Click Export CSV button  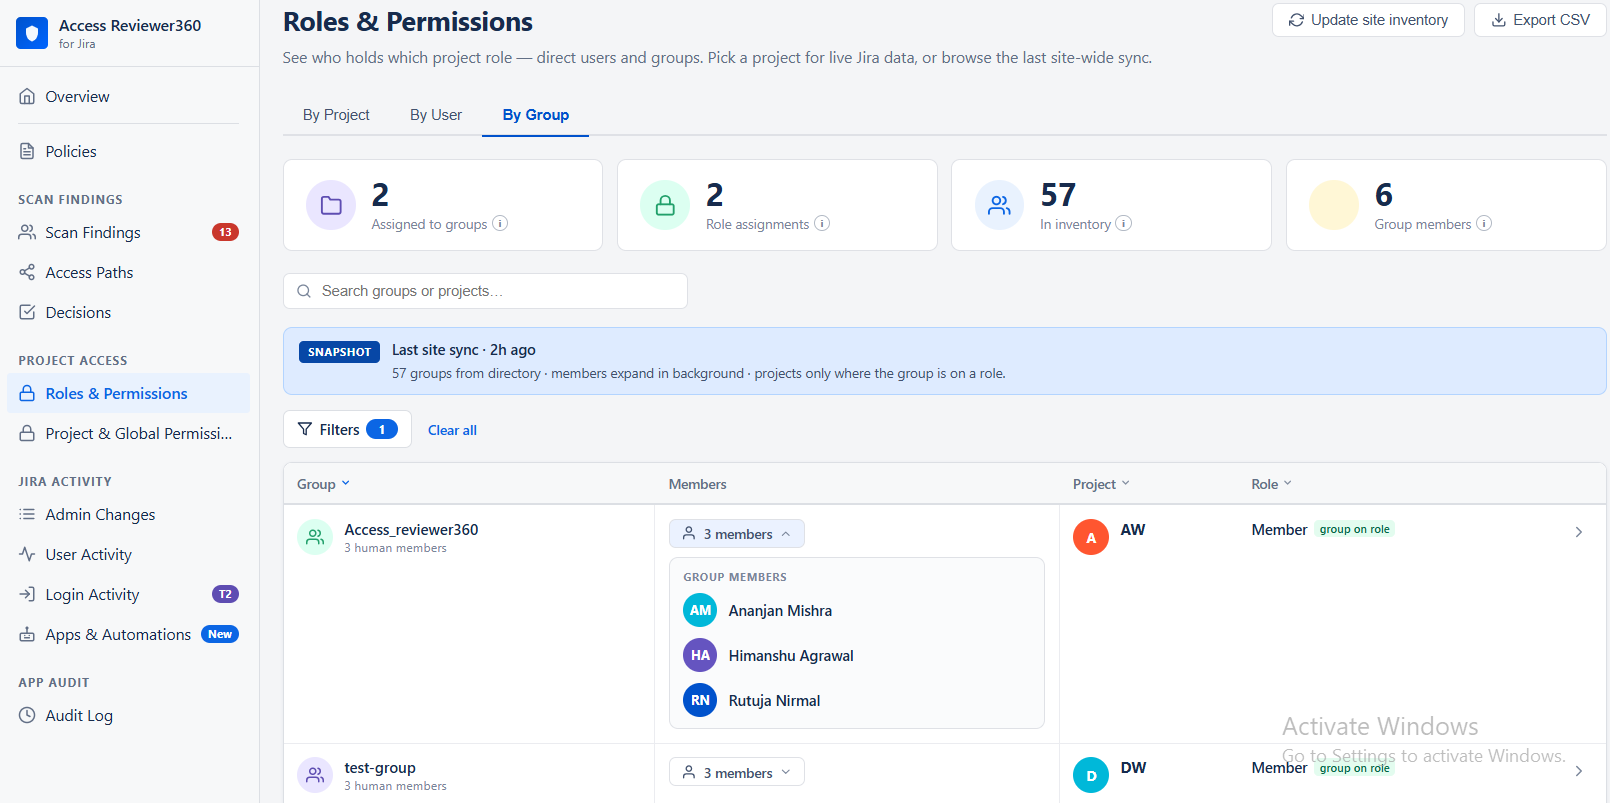[x=1540, y=20]
